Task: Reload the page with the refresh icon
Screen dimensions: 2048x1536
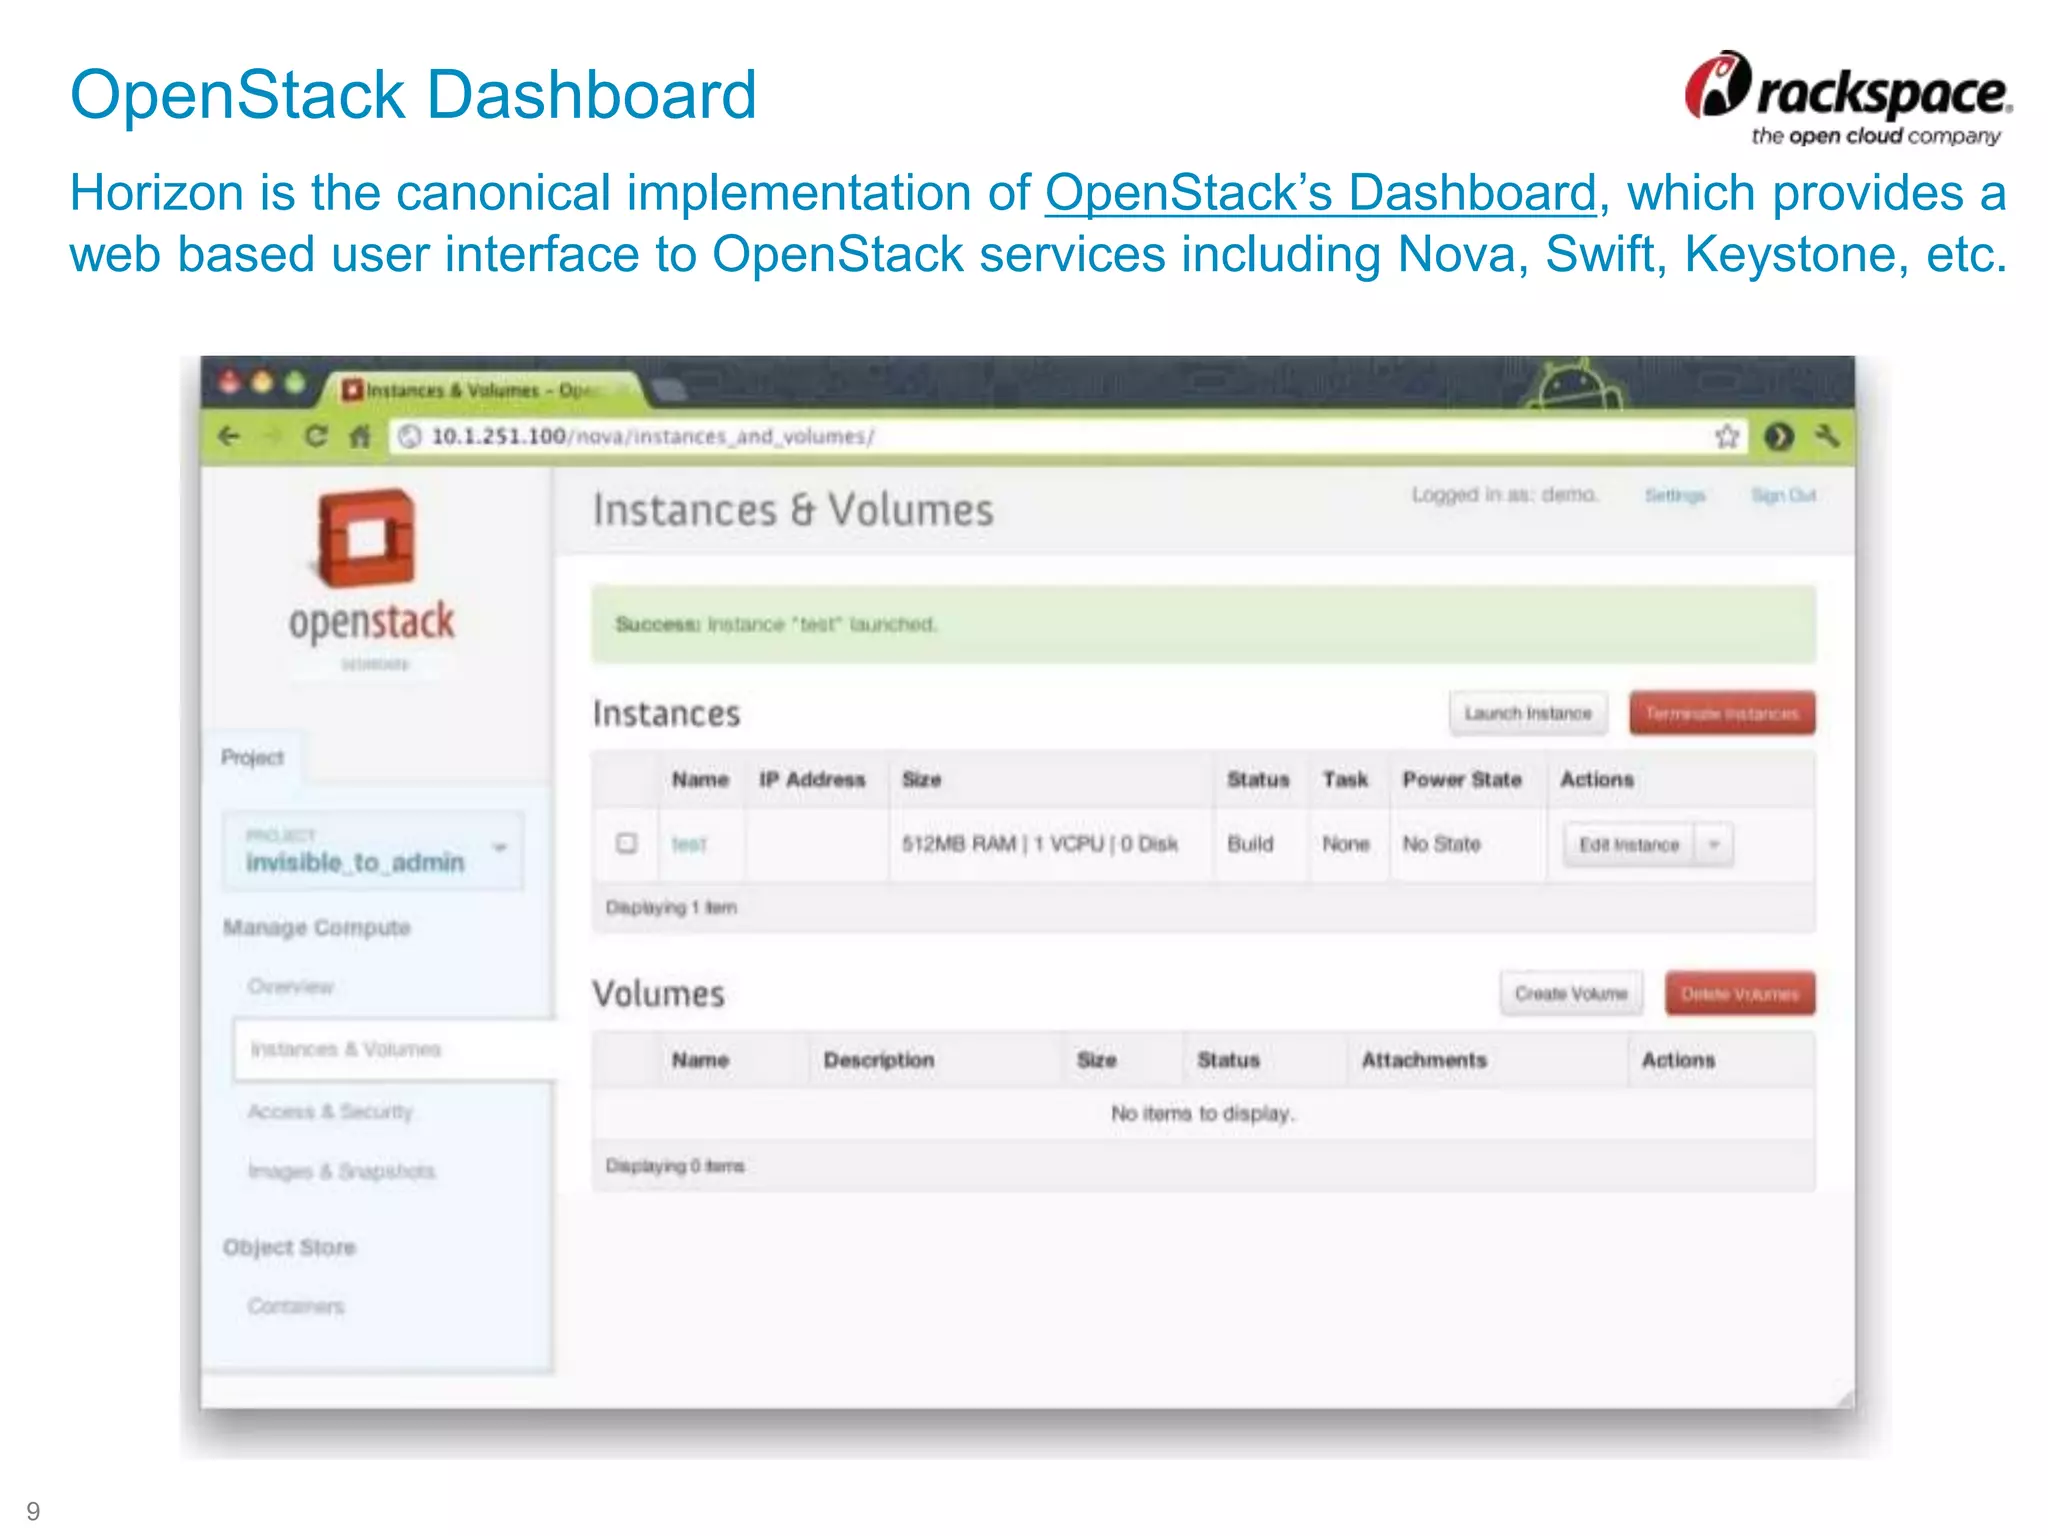Action: pos(316,436)
